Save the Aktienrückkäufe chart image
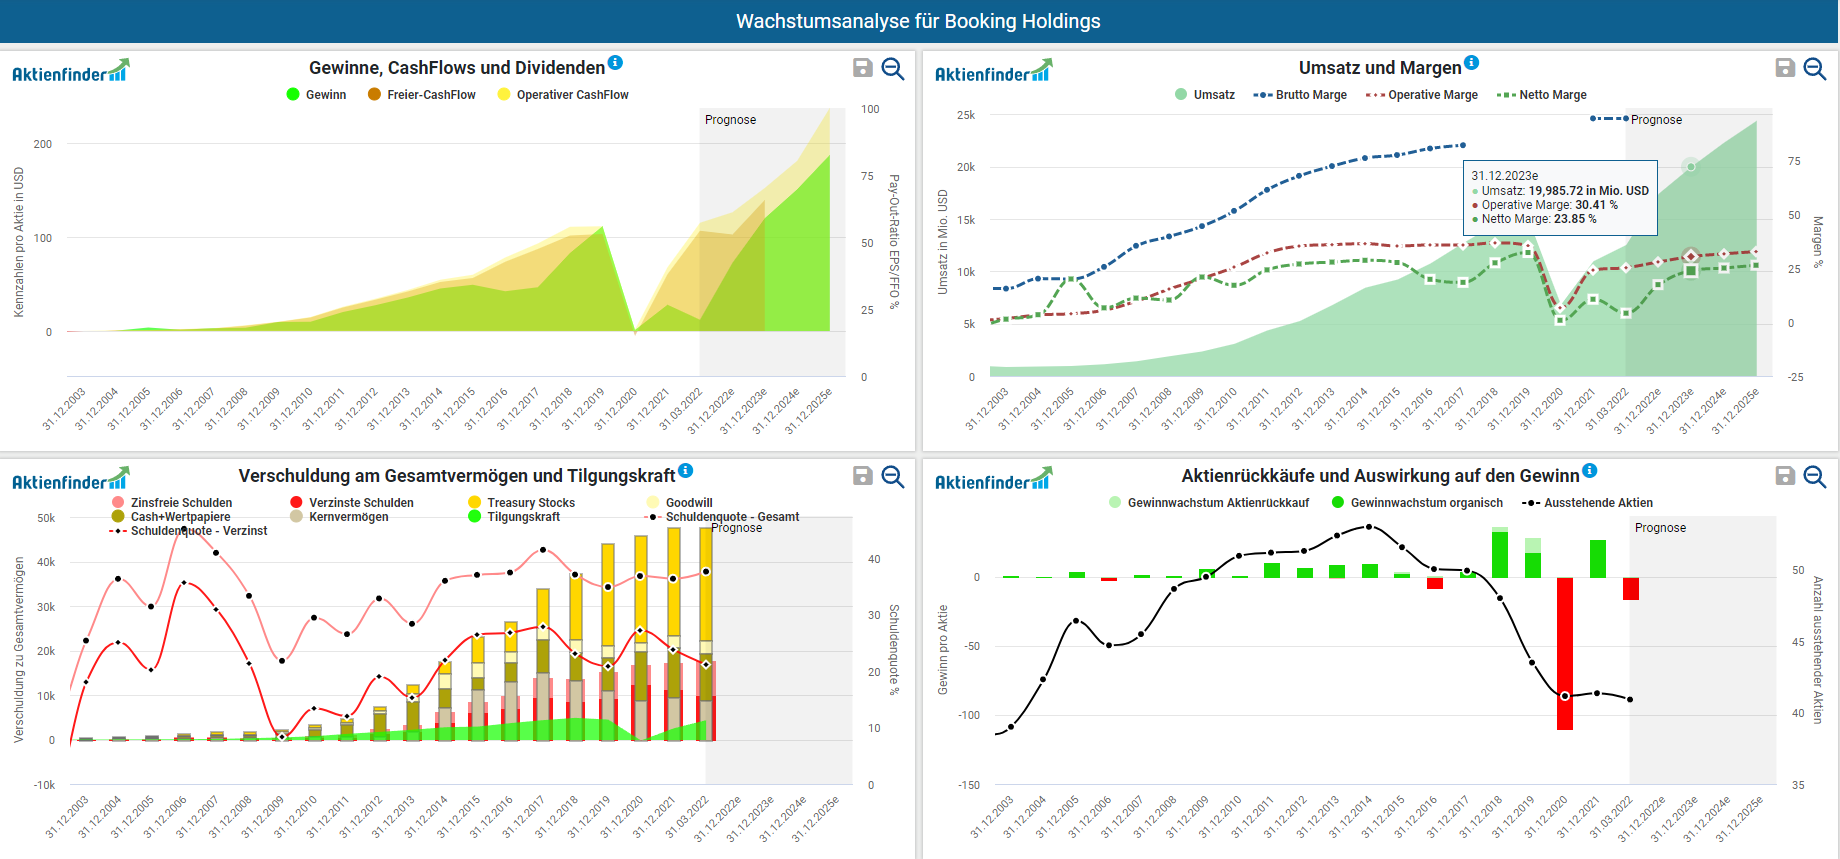This screenshot has height=859, width=1840. [1784, 476]
